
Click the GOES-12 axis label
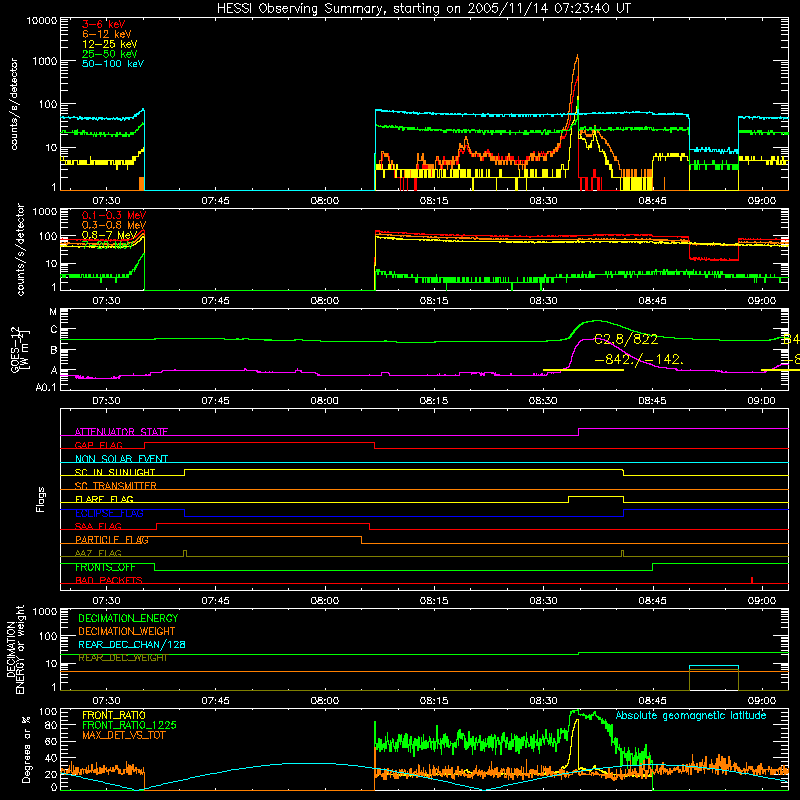pyautogui.click(x=20, y=350)
